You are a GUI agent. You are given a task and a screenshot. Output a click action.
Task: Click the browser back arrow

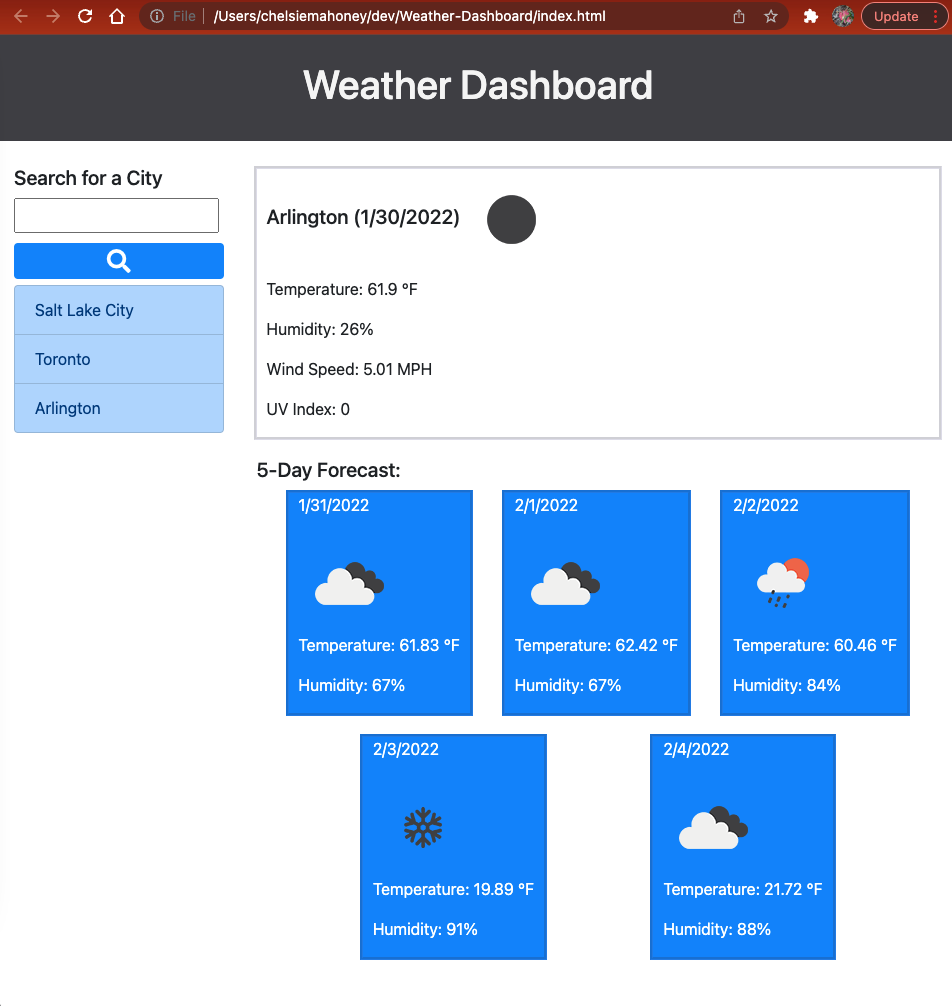(21, 16)
